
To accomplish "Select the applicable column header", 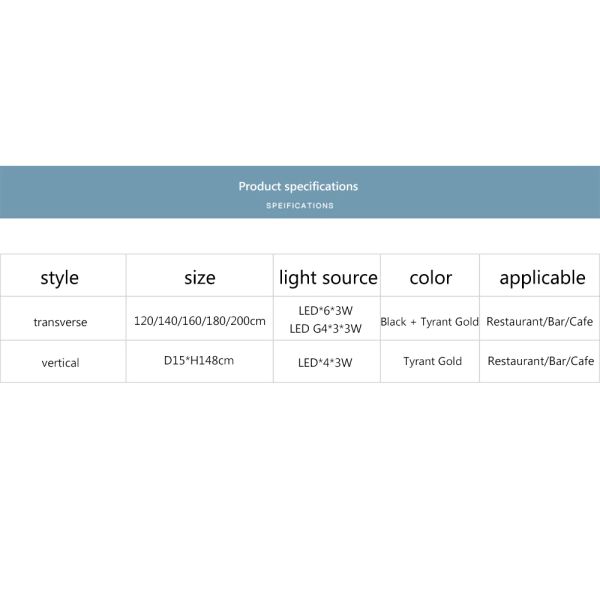I will [542, 277].
